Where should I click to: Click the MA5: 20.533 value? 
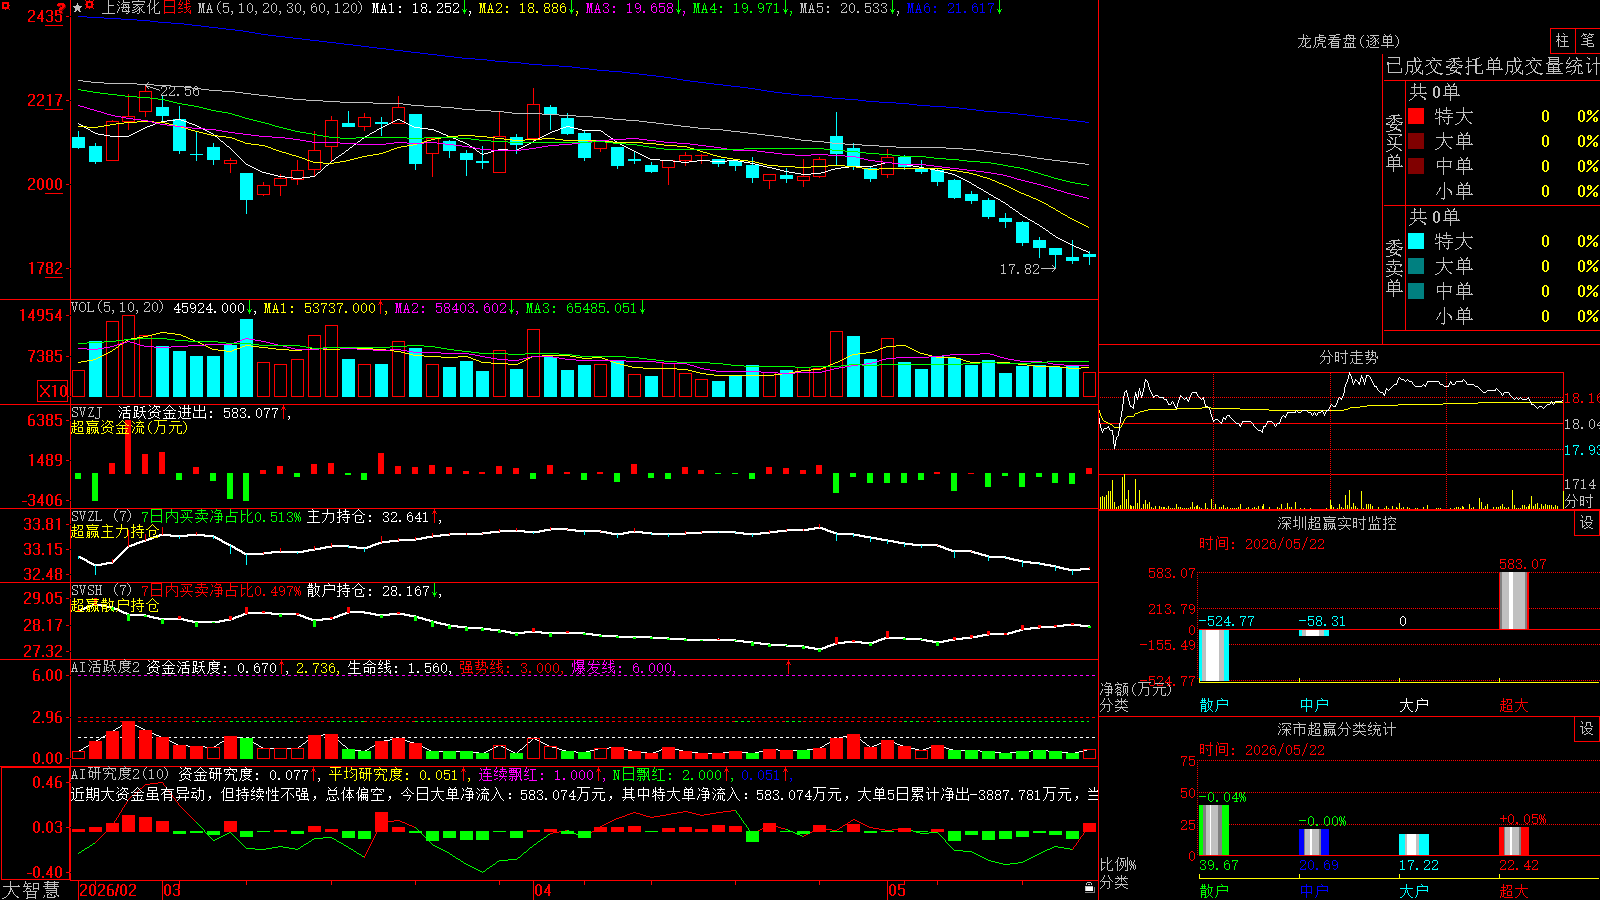pos(848,8)
